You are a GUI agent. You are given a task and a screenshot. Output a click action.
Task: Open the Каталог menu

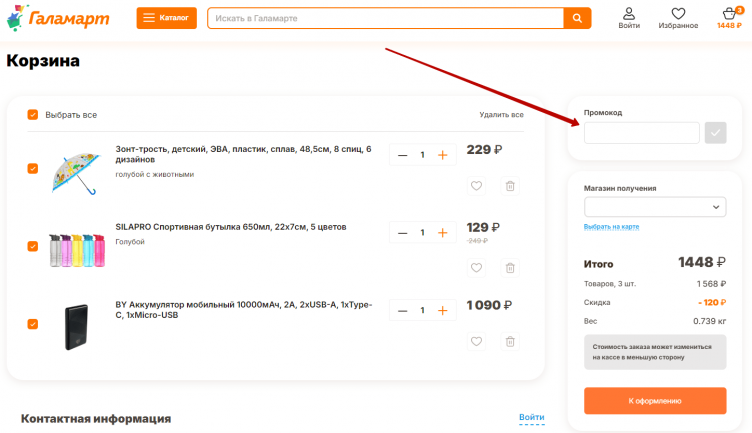pos(166,18)
